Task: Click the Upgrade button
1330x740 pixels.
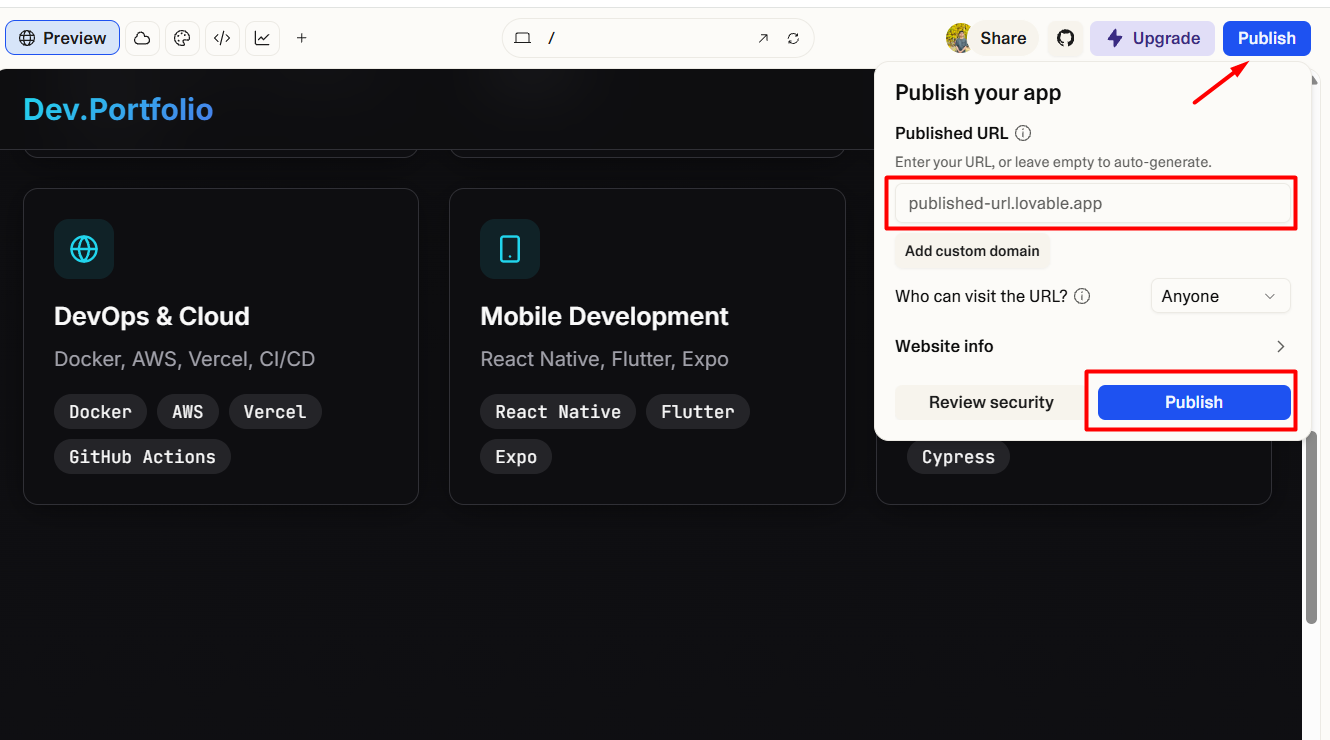Action: click(x=1152, y=38)
